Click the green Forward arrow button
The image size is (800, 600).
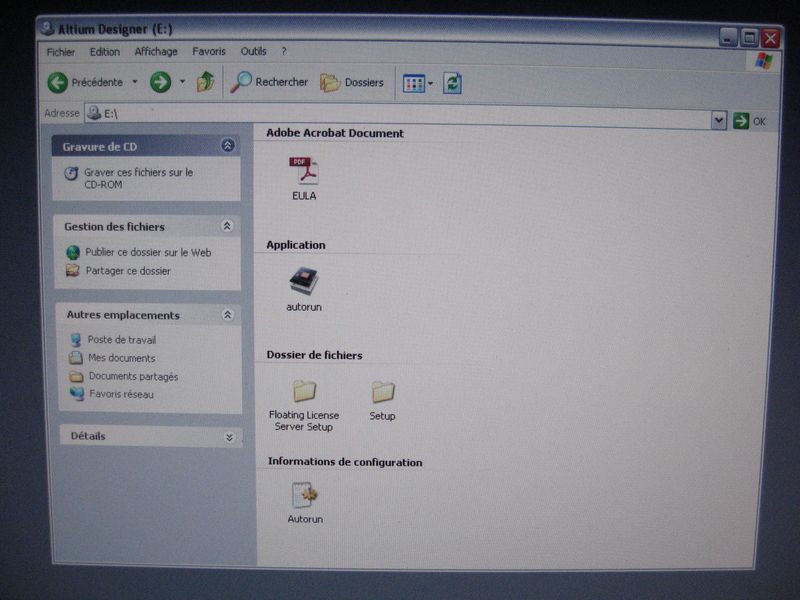tap(160, 82)
